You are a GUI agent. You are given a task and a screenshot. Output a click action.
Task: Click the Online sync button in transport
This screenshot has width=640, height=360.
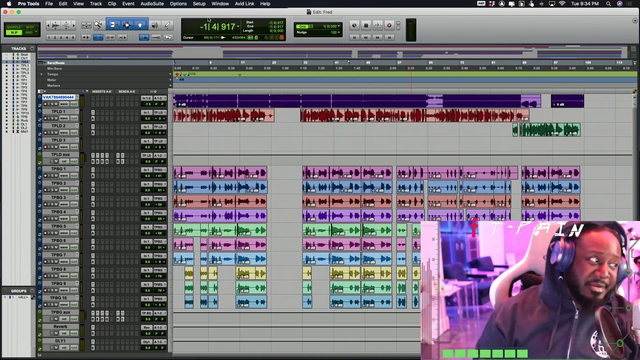tap(354, 25)
